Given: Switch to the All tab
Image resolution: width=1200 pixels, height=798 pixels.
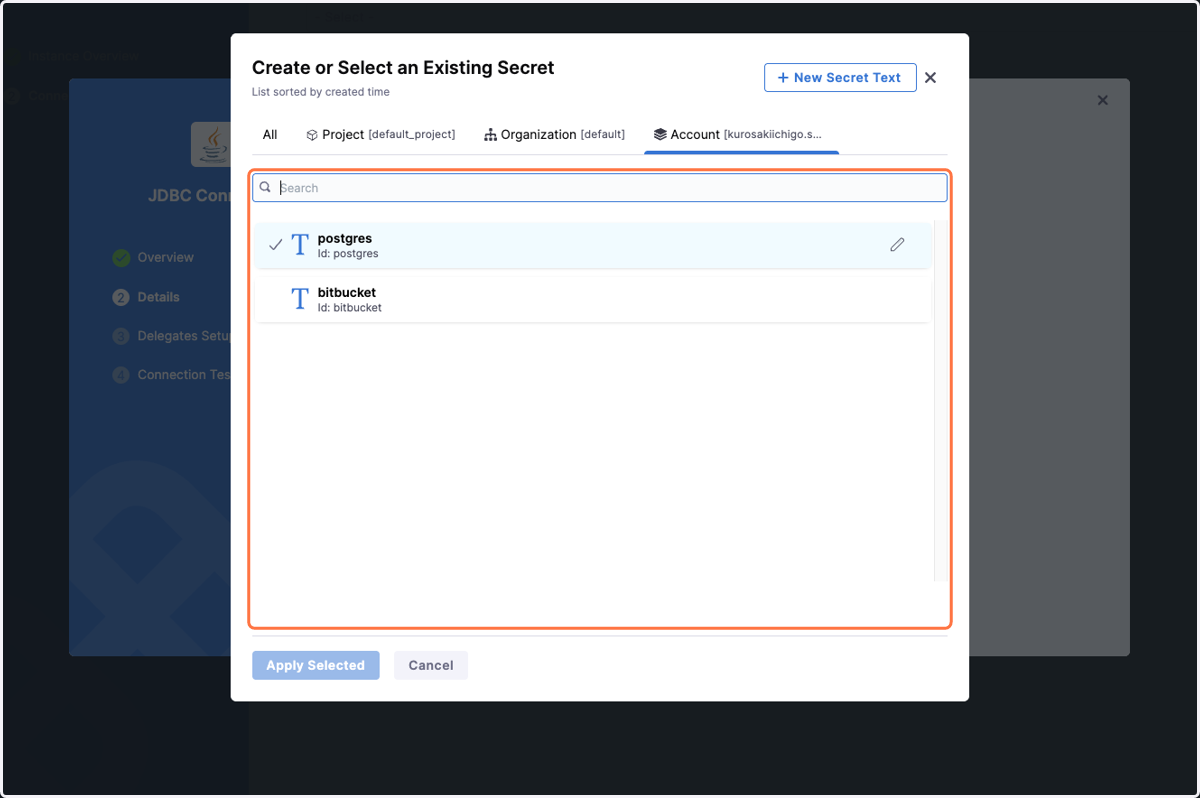Looking at the screenshot, I should click(x=270, y=134).
